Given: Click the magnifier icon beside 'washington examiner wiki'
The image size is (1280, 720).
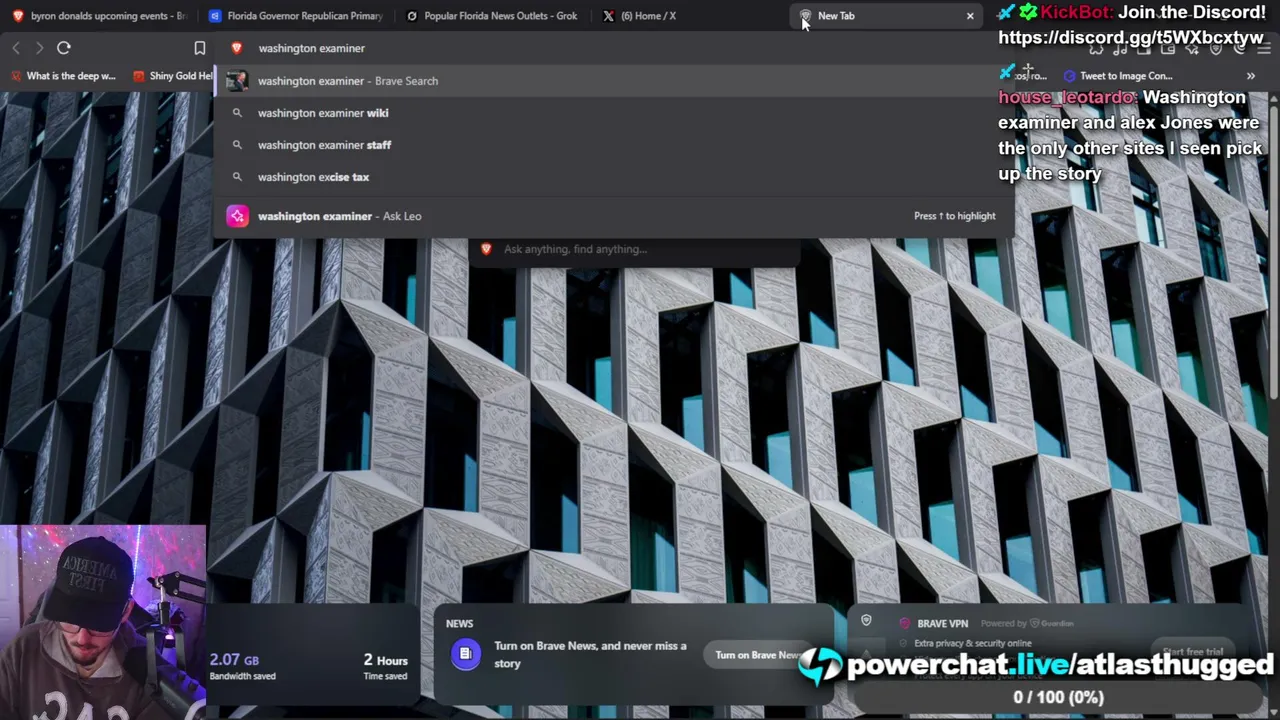Looking at the screenshot, I should coord(237,113).
